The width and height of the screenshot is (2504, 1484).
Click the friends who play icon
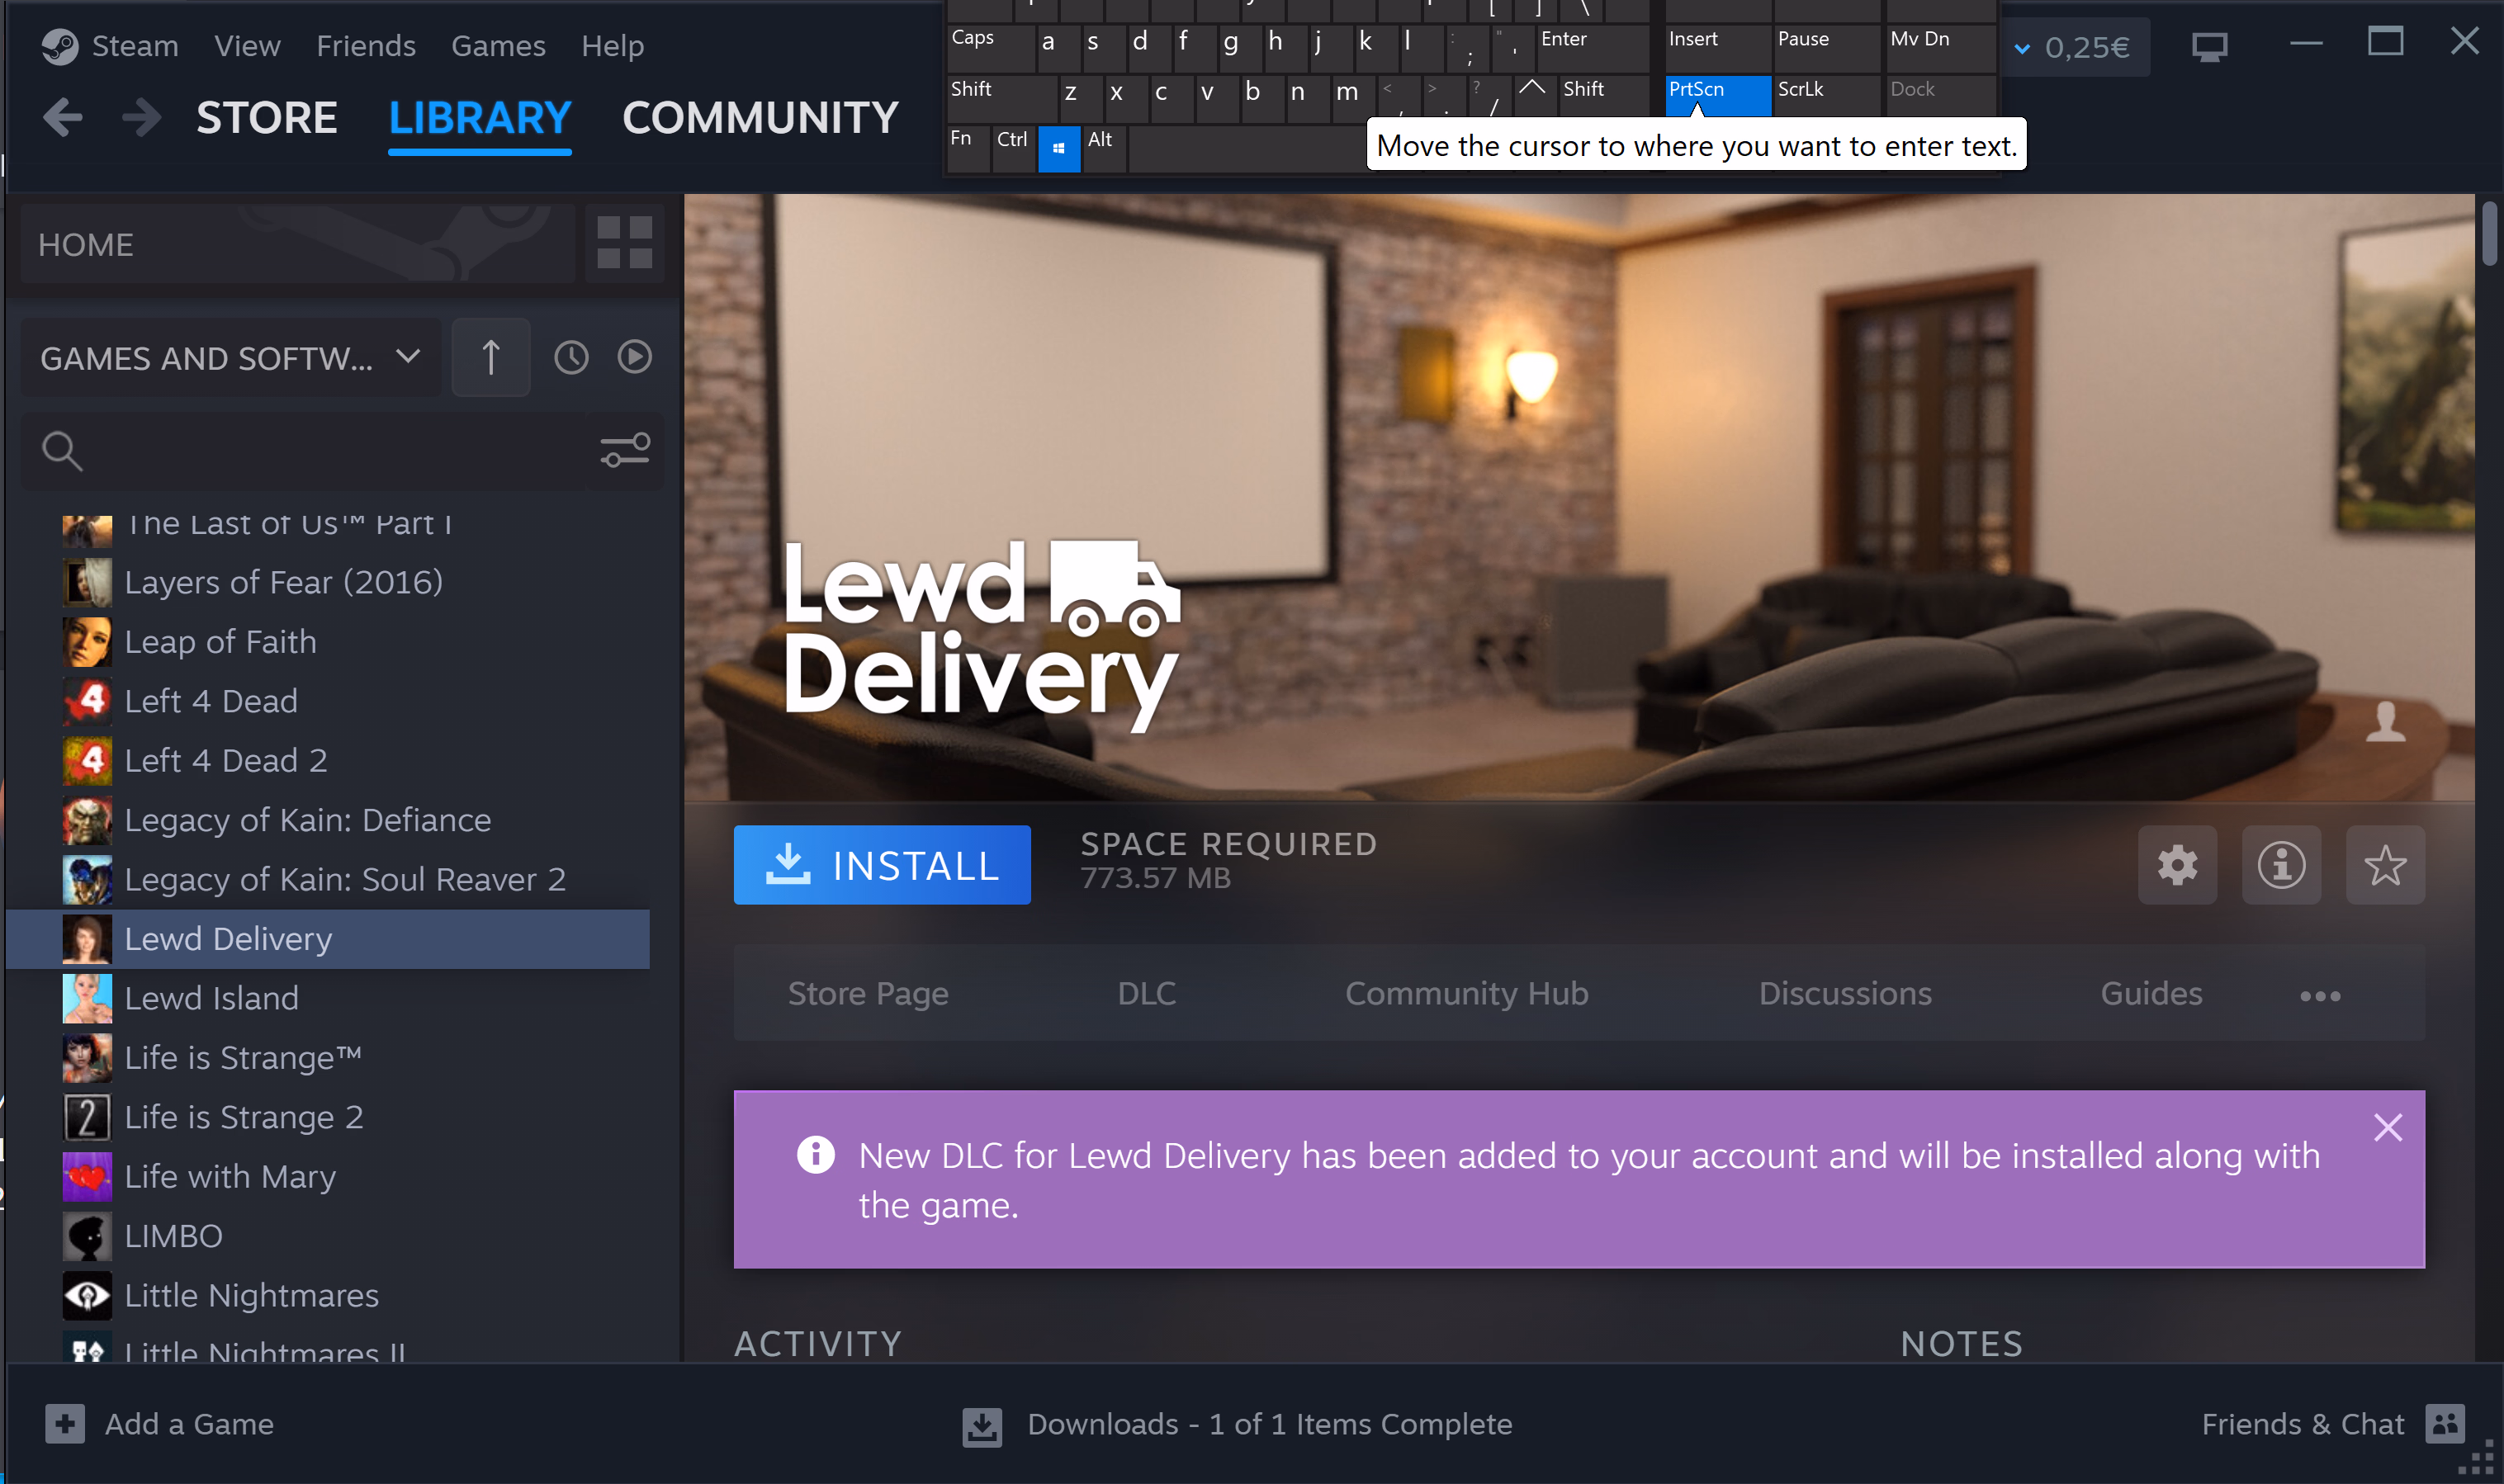(x=2386, y=721)
